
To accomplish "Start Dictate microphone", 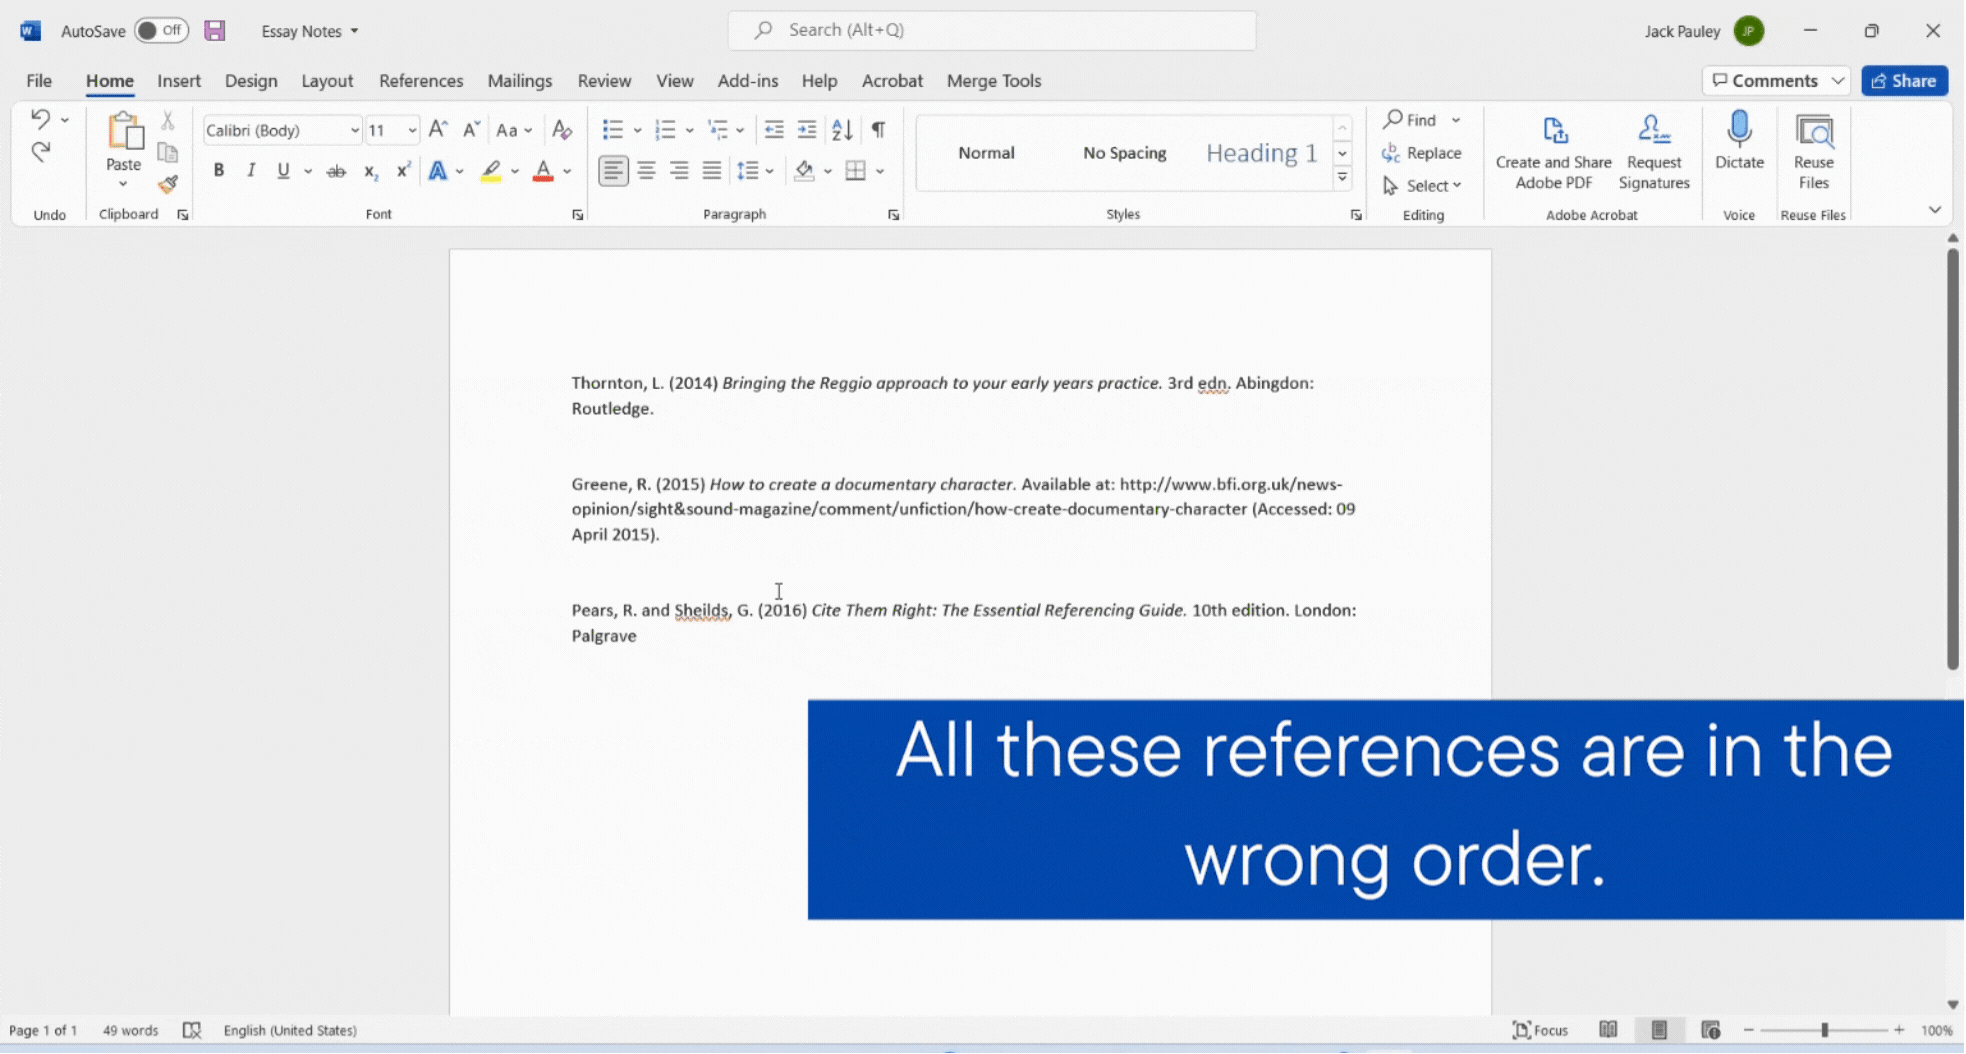I will 1739,142.
